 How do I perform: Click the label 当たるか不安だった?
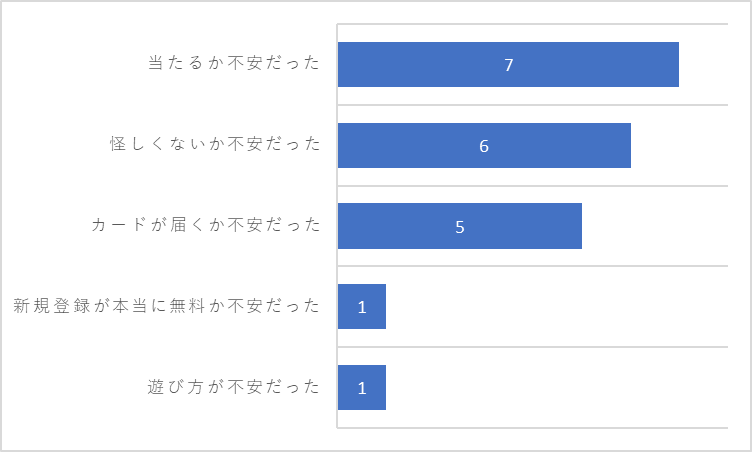234,63
